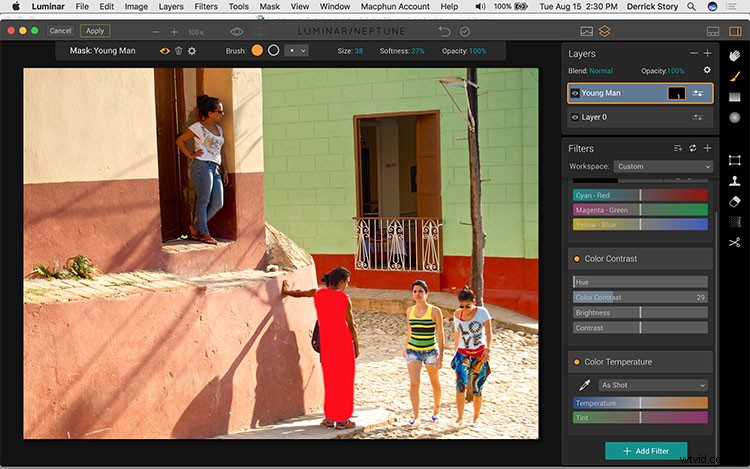
Task: Click the zoom level 100% value
Action: 196,33
